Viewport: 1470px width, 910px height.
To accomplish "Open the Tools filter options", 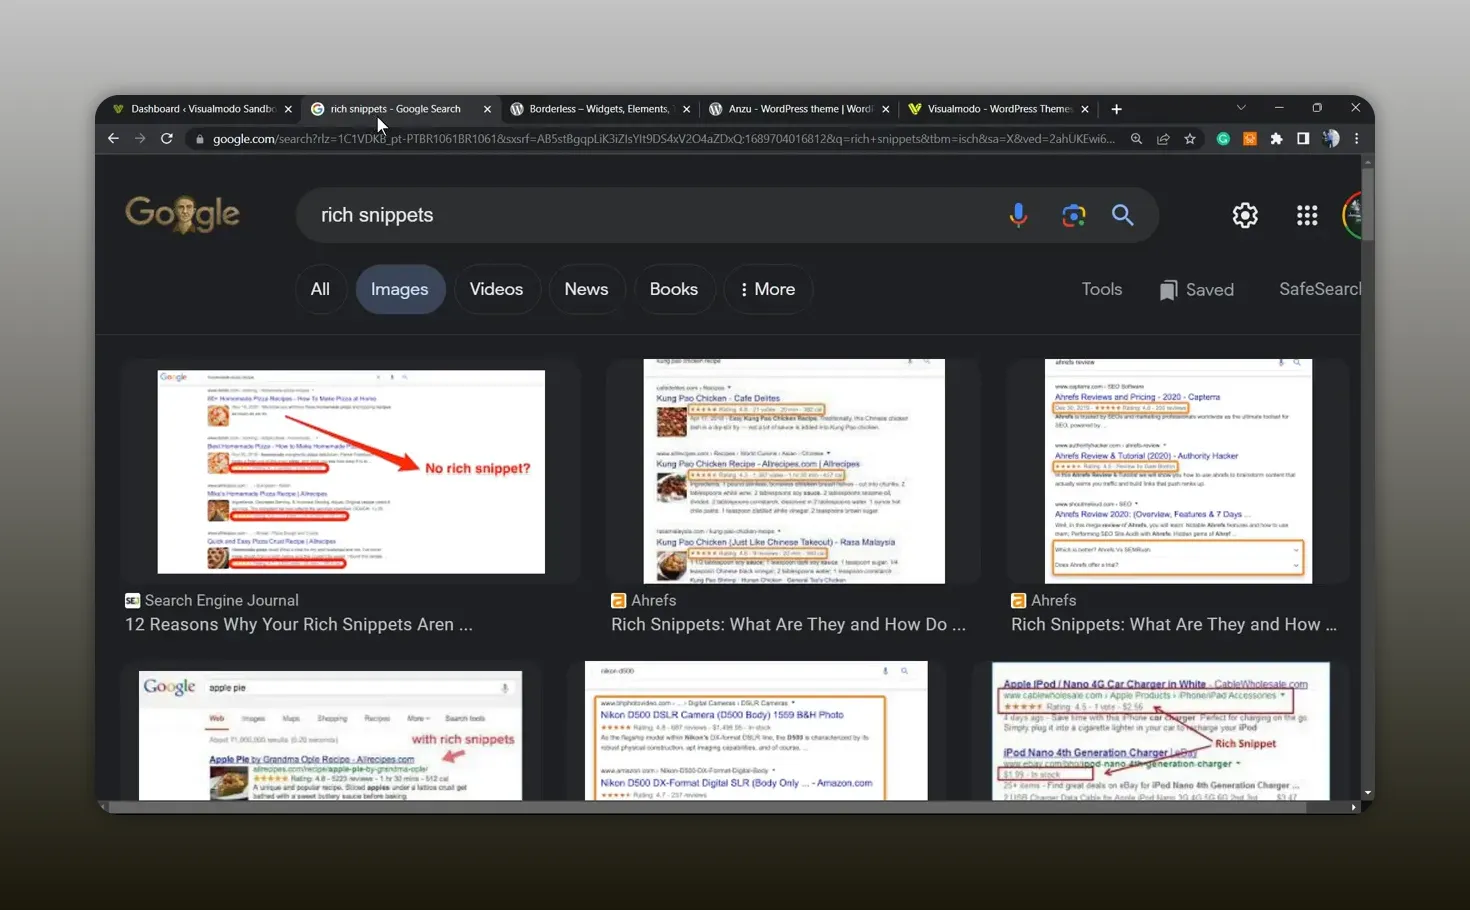I will coord(1102,289).
